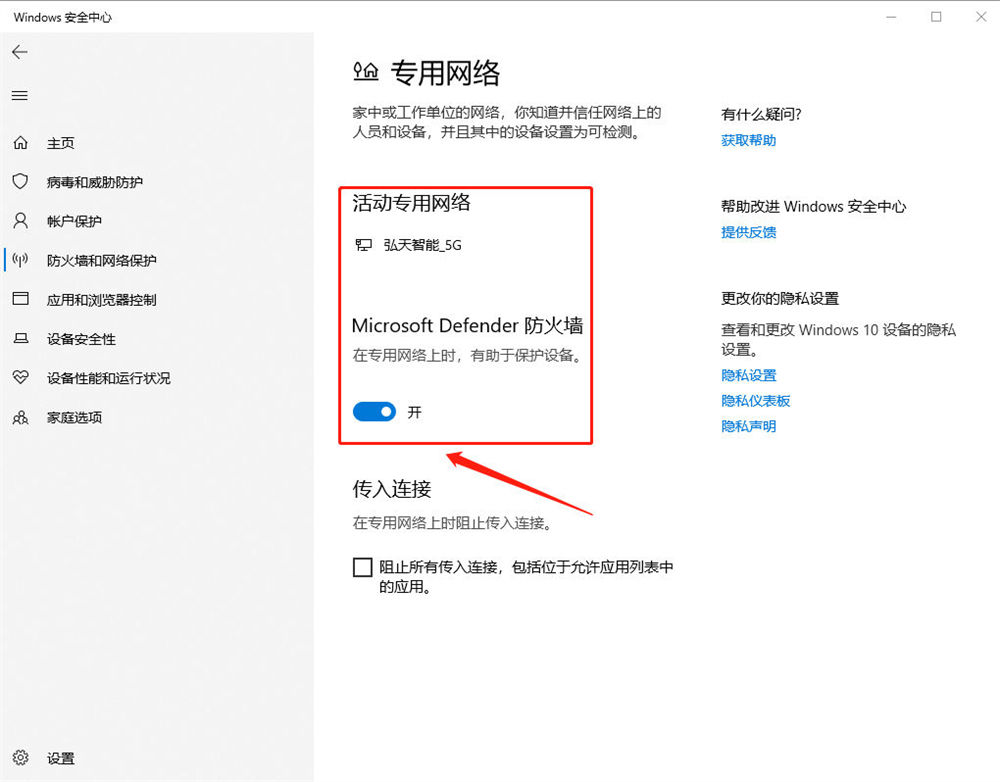This screenshot has height=782, width=1000.
Task: Click the person icon for 帐户保护
Action: coord(20,221)
